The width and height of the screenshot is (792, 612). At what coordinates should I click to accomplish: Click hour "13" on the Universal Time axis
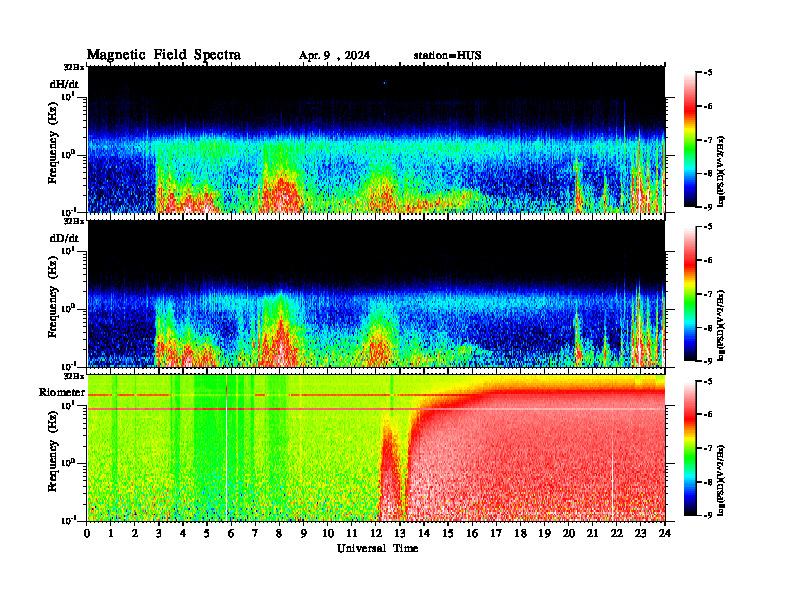(400, 533)
